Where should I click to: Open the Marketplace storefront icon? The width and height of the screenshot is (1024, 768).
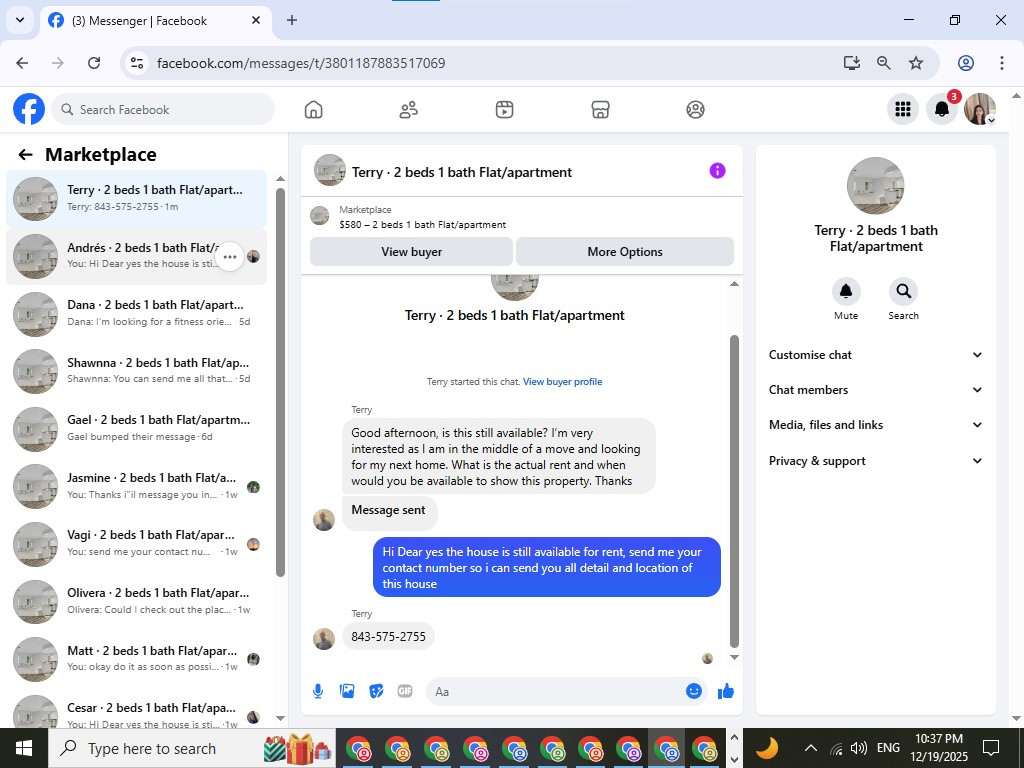[600, 110]
